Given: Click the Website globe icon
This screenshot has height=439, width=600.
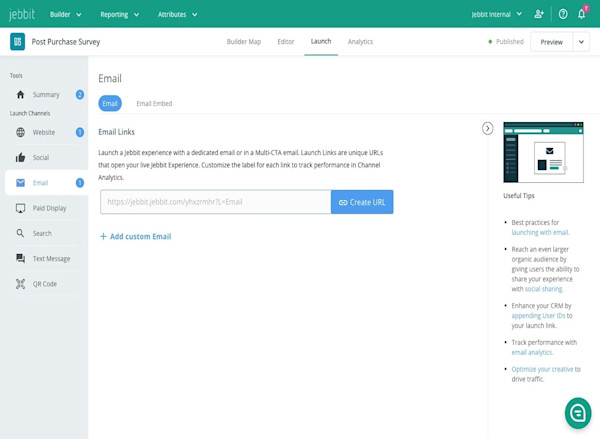Looking at the screenshot, I should tap(20, 132).
